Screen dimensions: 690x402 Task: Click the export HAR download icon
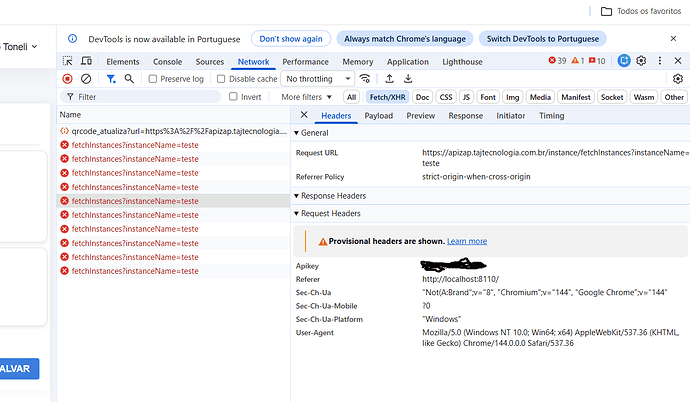click(408, 79)
